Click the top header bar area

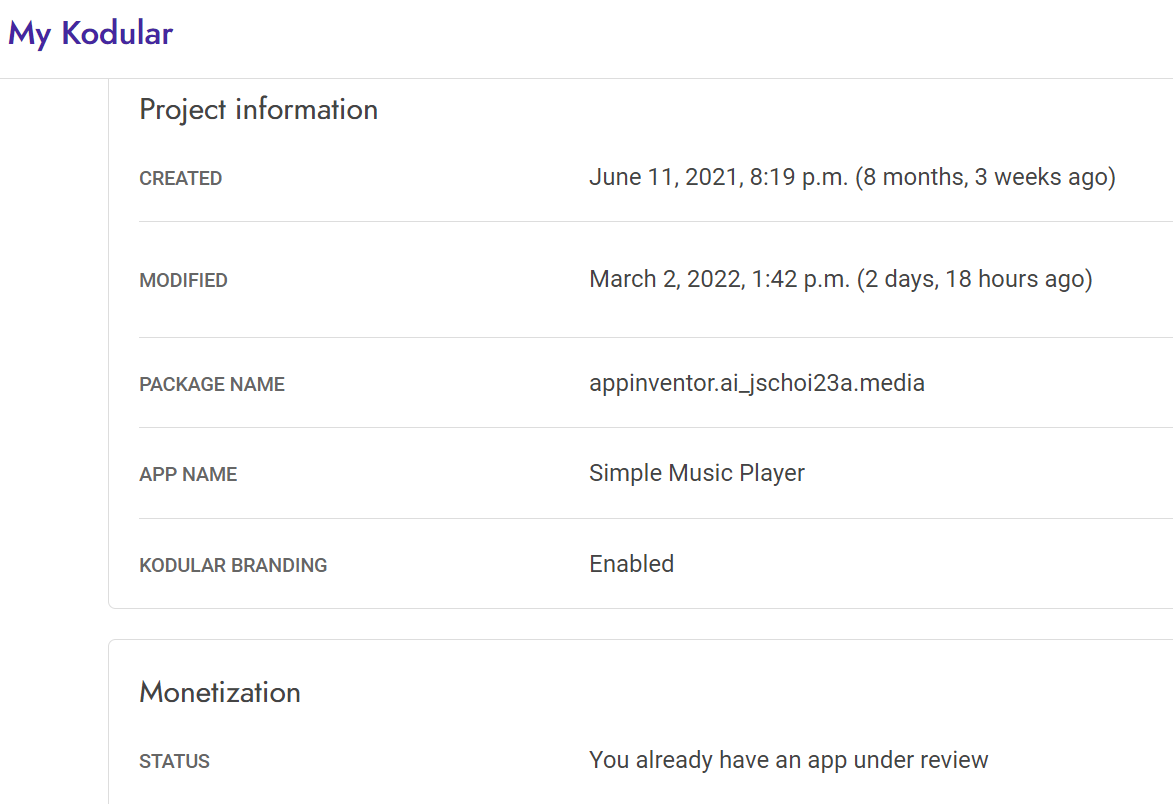(x=586, y=39)
